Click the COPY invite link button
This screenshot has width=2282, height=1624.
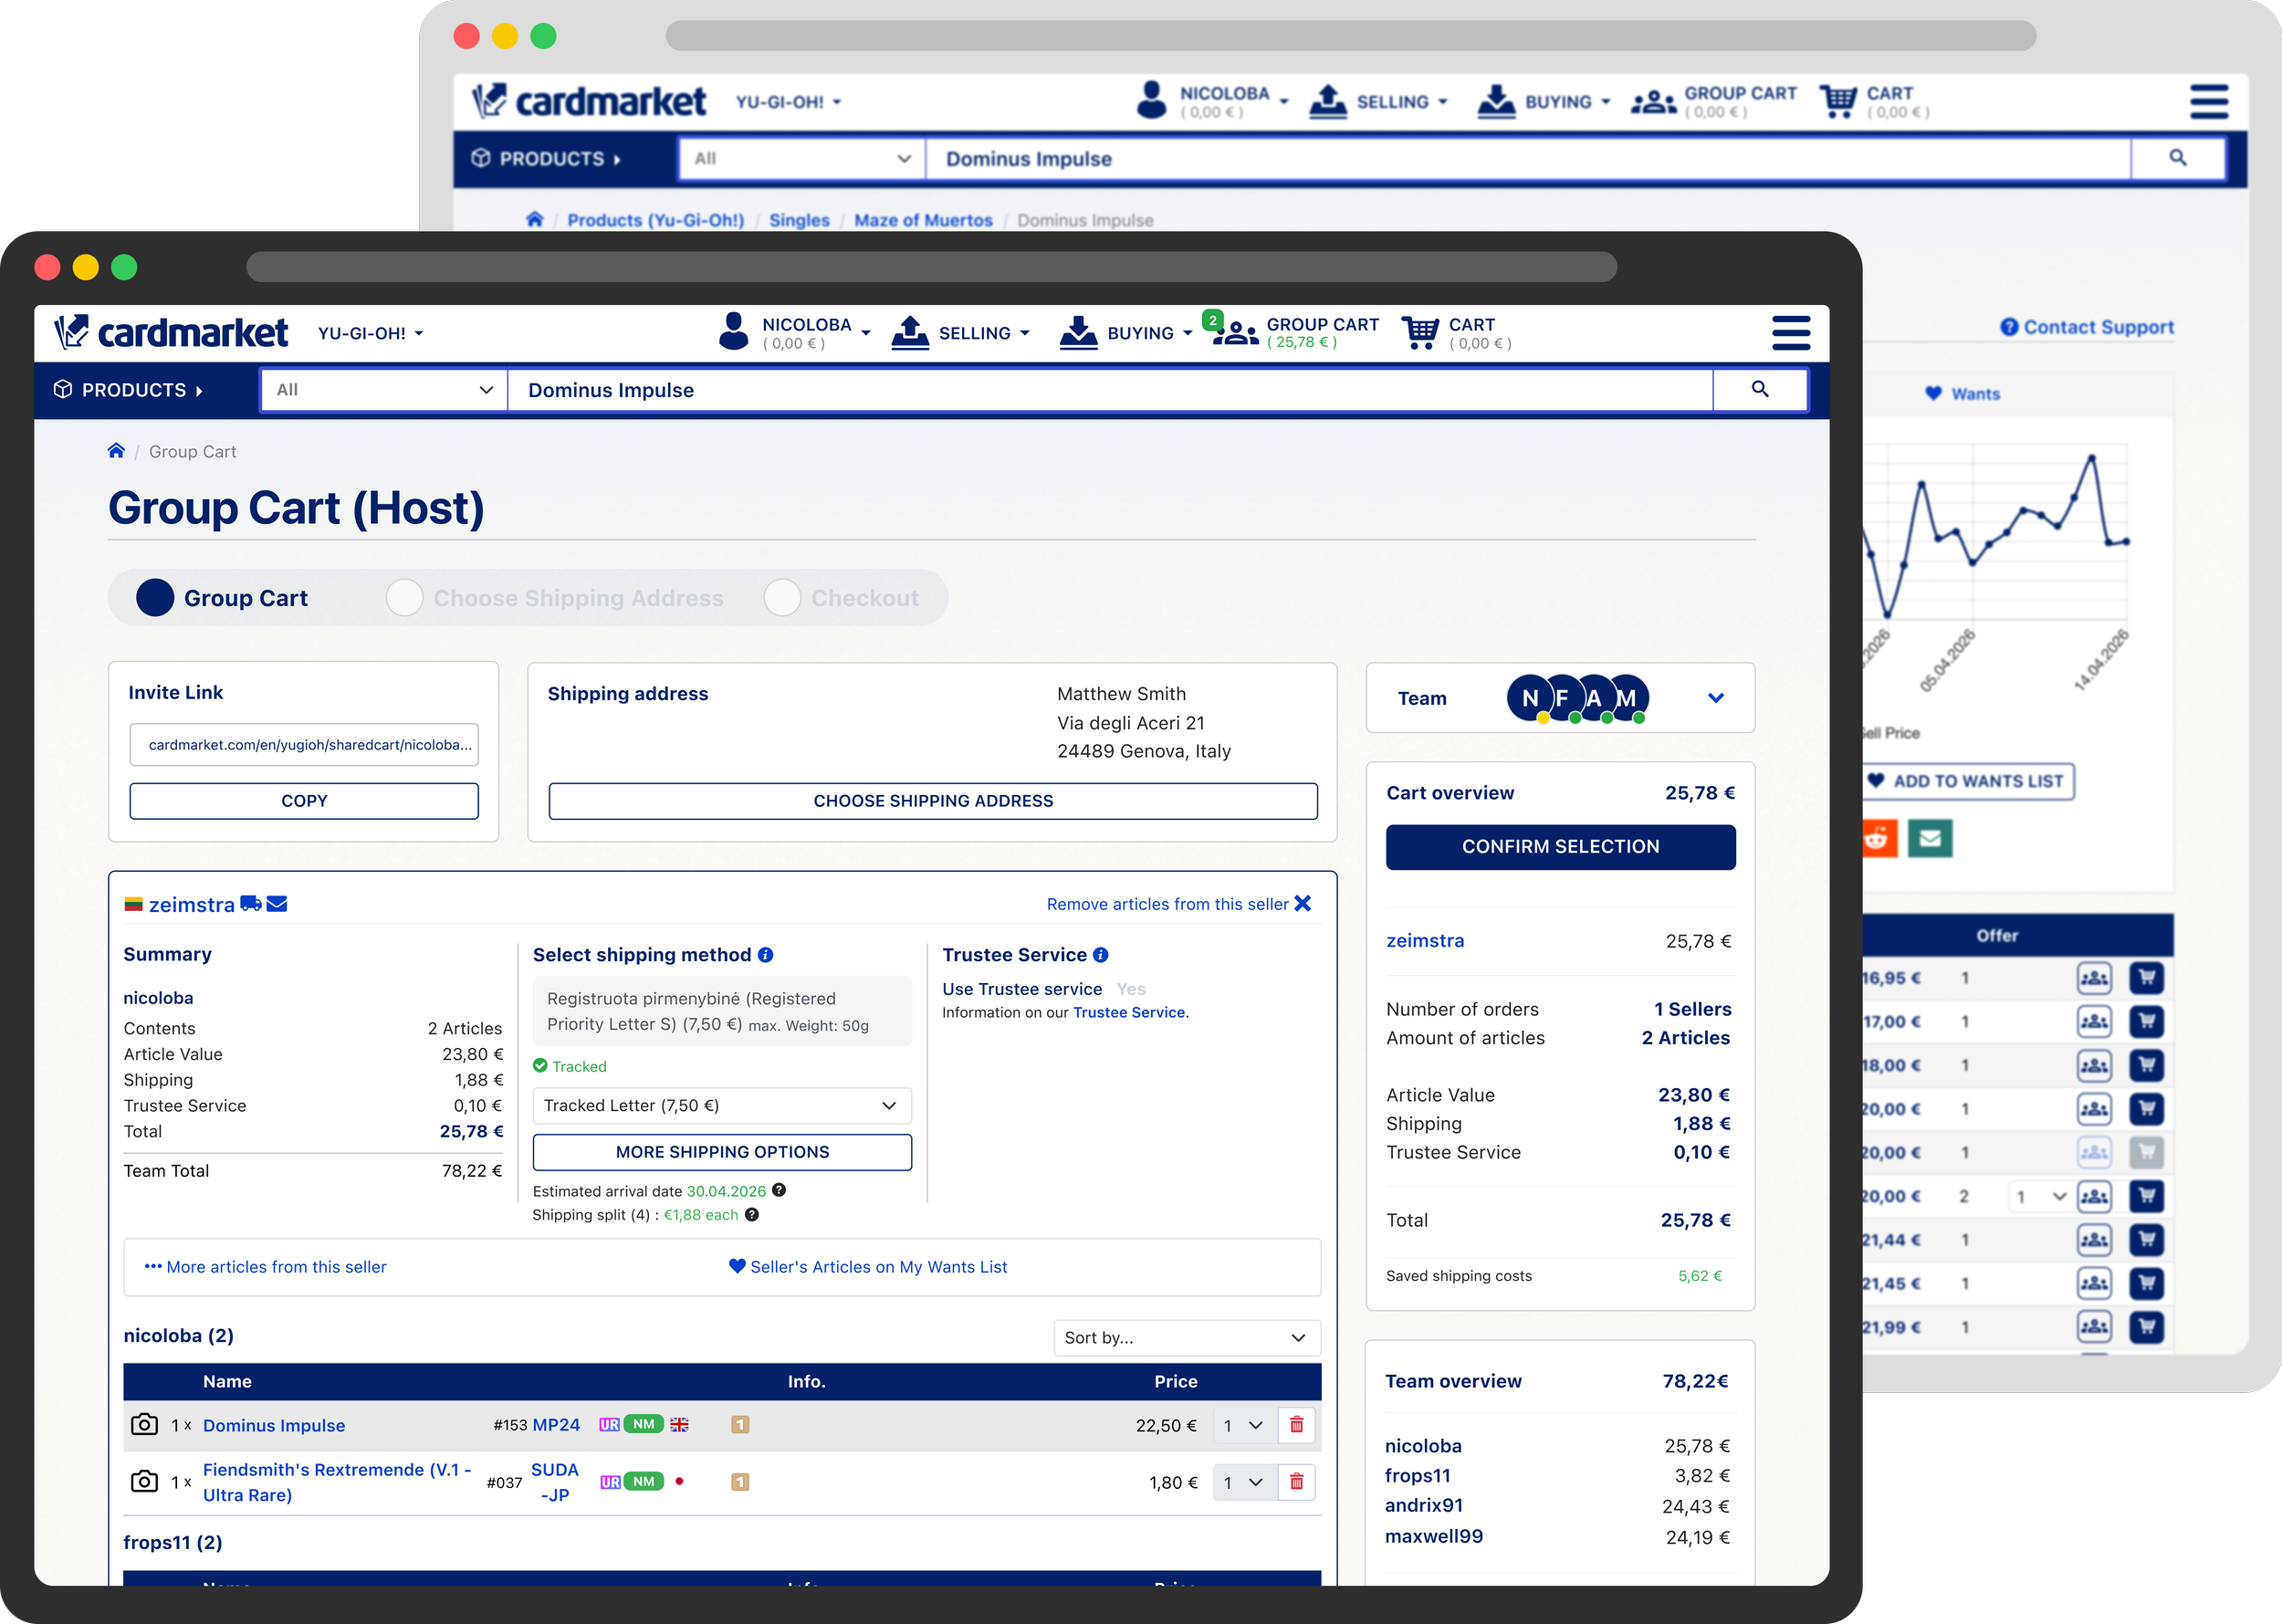tap(304, 801)
